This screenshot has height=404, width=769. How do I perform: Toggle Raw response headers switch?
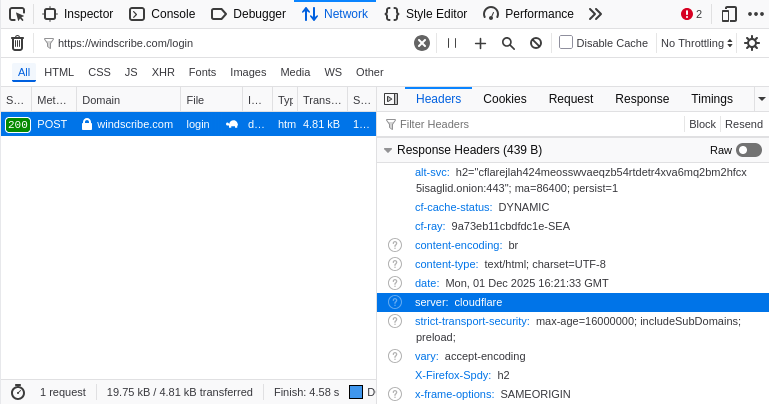point(748,150)
